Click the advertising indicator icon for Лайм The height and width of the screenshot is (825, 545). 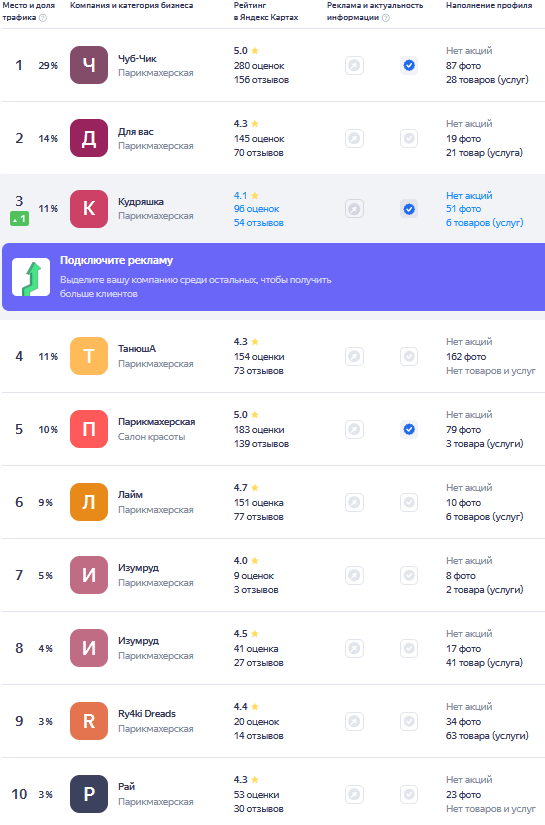click(x=355, y=502)
